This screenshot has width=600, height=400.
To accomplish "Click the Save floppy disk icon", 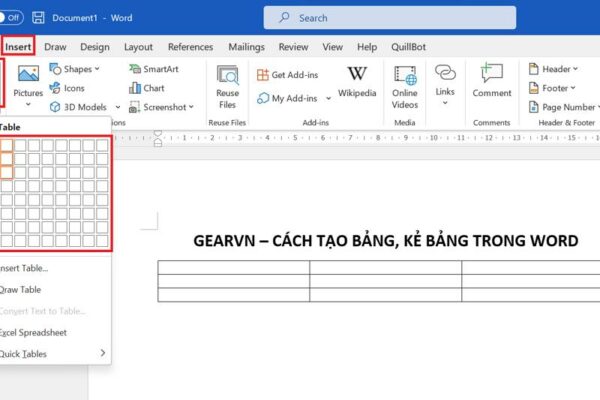I will [38, 18].
